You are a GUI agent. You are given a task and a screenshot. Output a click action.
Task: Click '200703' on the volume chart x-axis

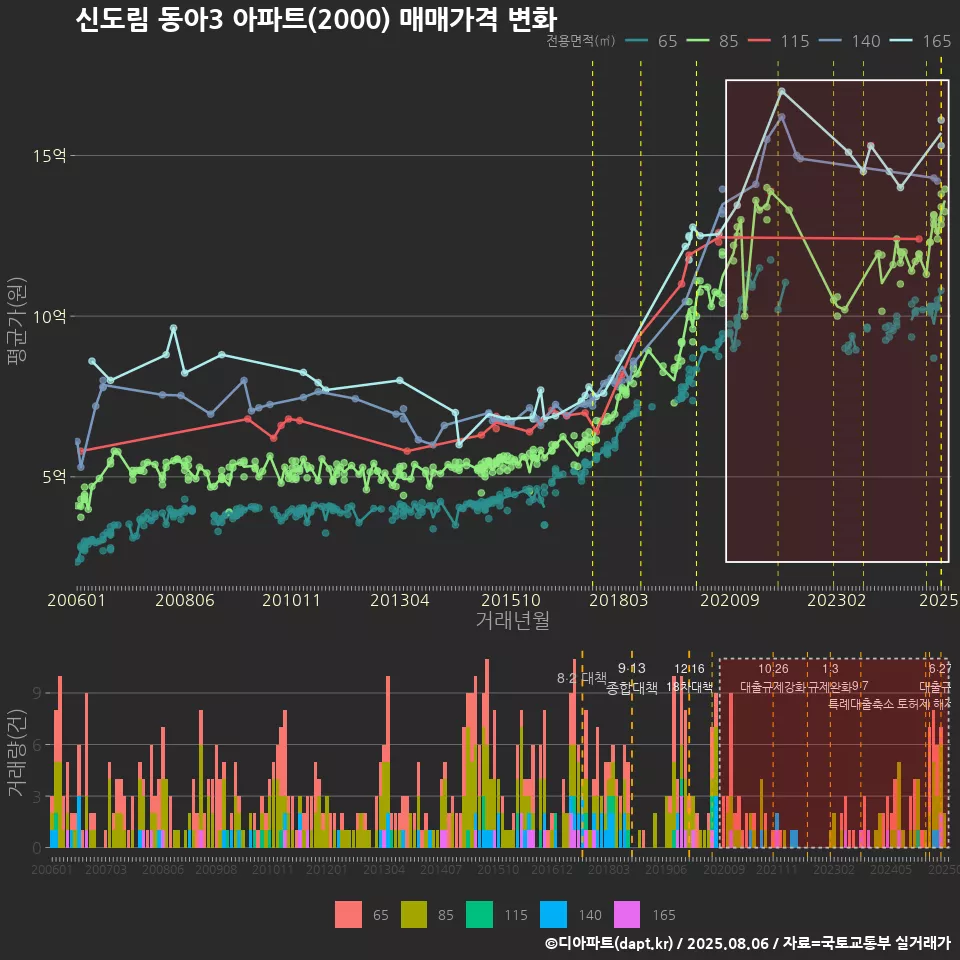(106, 869)
